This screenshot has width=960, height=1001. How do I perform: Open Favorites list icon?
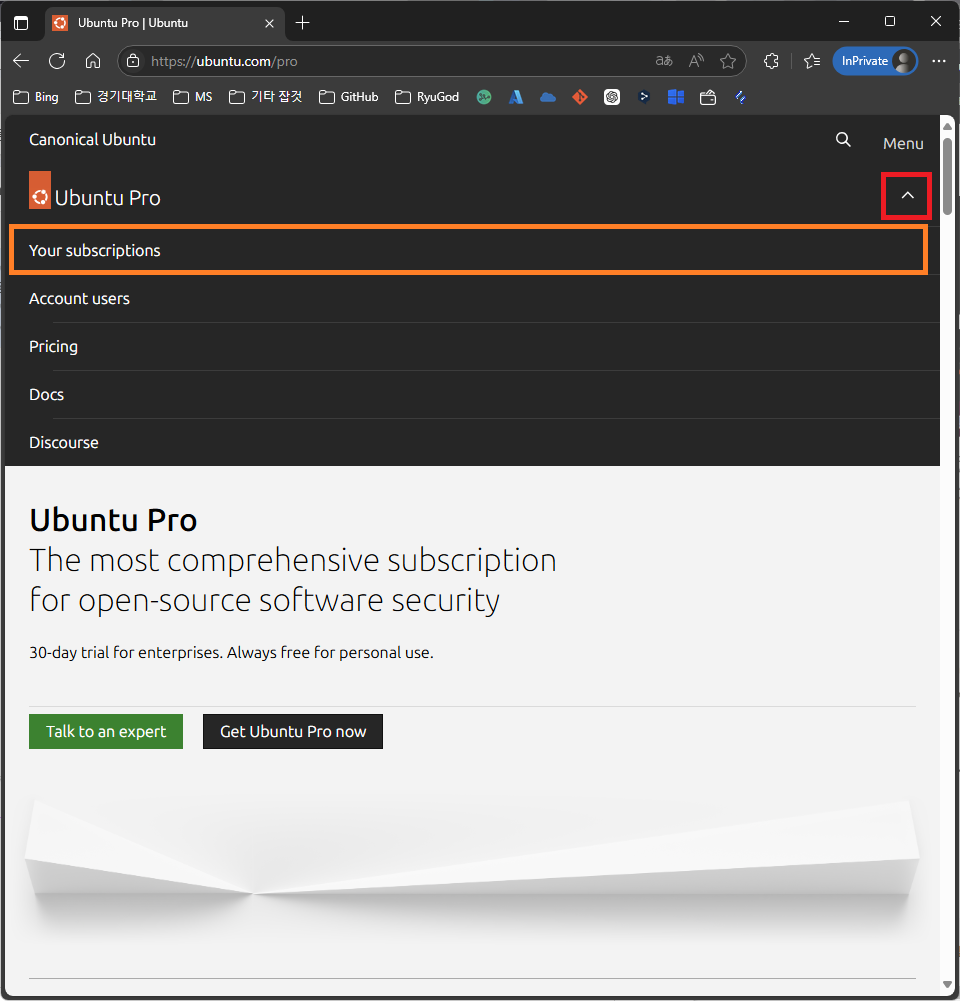812,61
